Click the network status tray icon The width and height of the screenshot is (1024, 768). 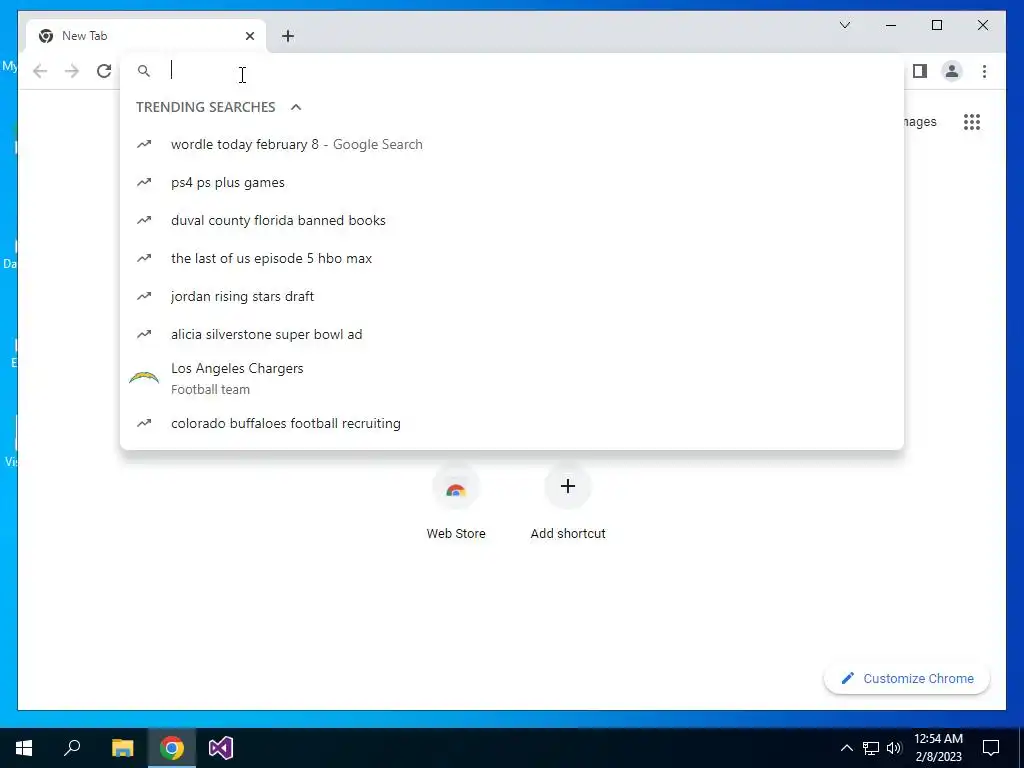pyautogui.click(x=871, y=748)
